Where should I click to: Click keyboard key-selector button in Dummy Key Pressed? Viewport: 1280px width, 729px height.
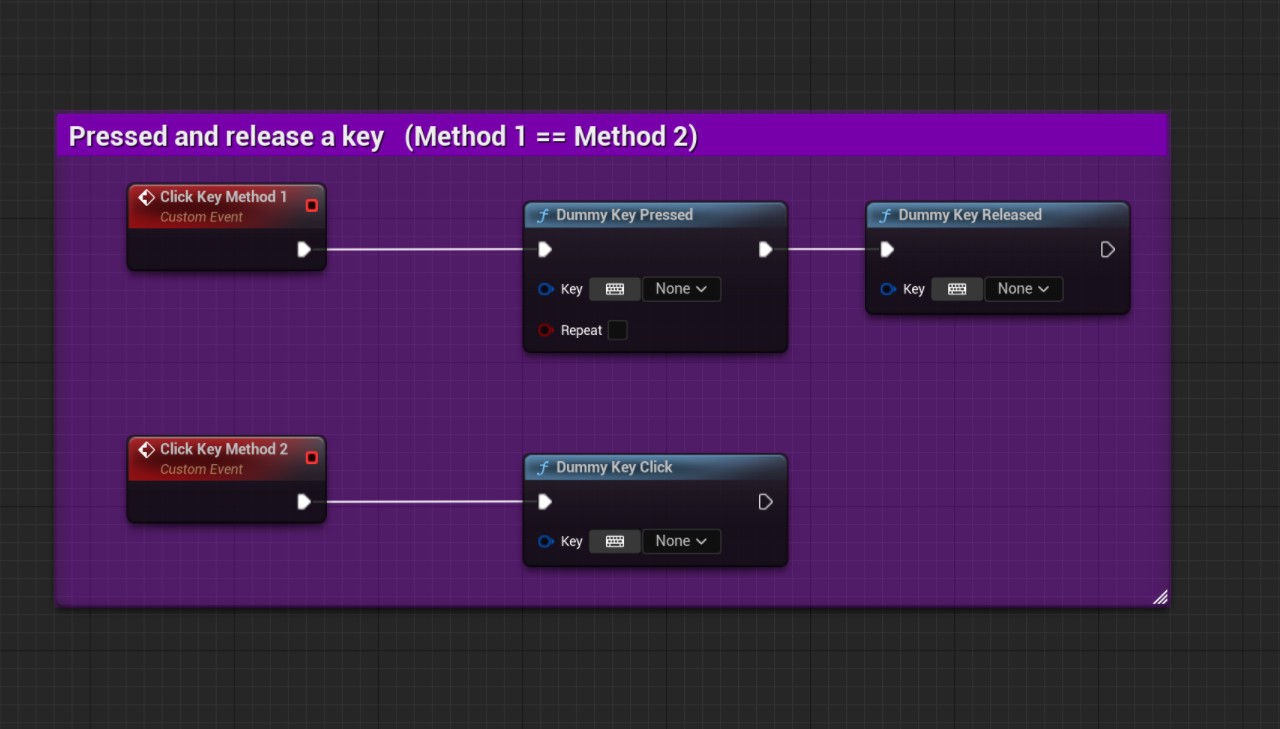[x=615, y=289]
